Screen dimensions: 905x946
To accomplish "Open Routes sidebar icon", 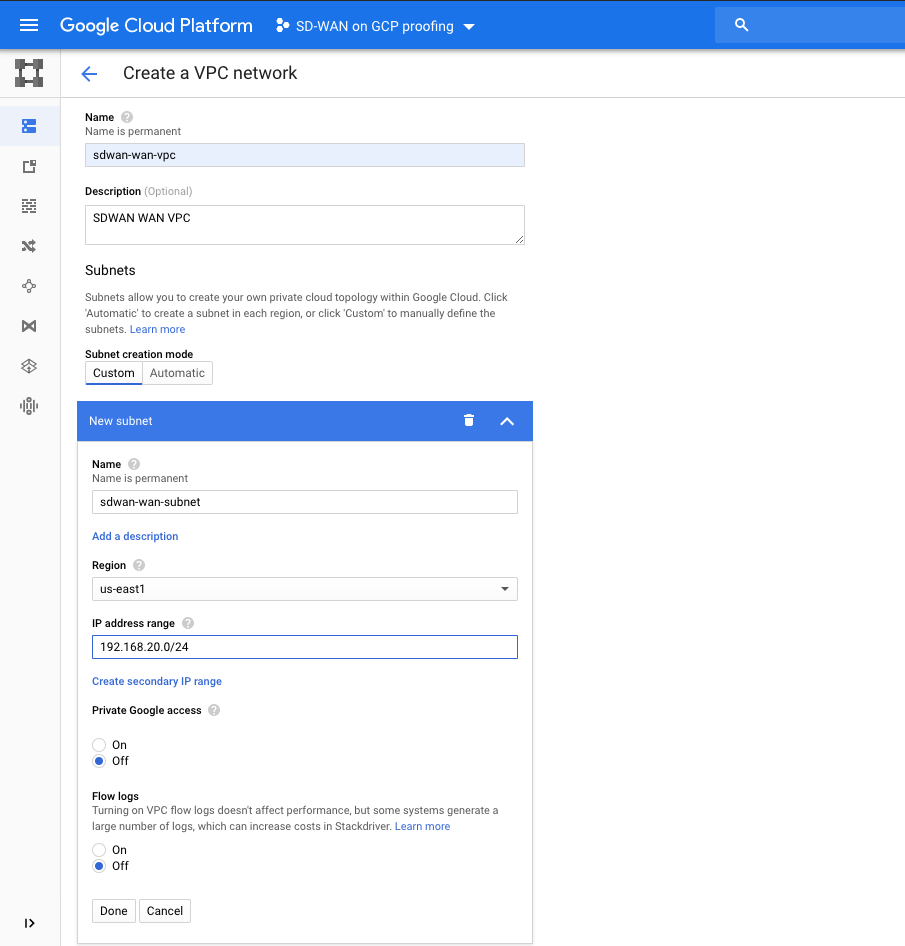I will [x=29, y=246].
